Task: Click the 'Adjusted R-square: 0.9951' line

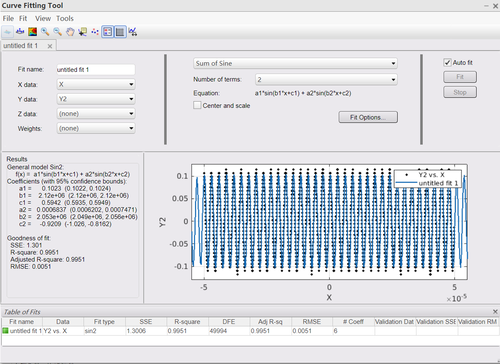Action: (x=47, y=259)
